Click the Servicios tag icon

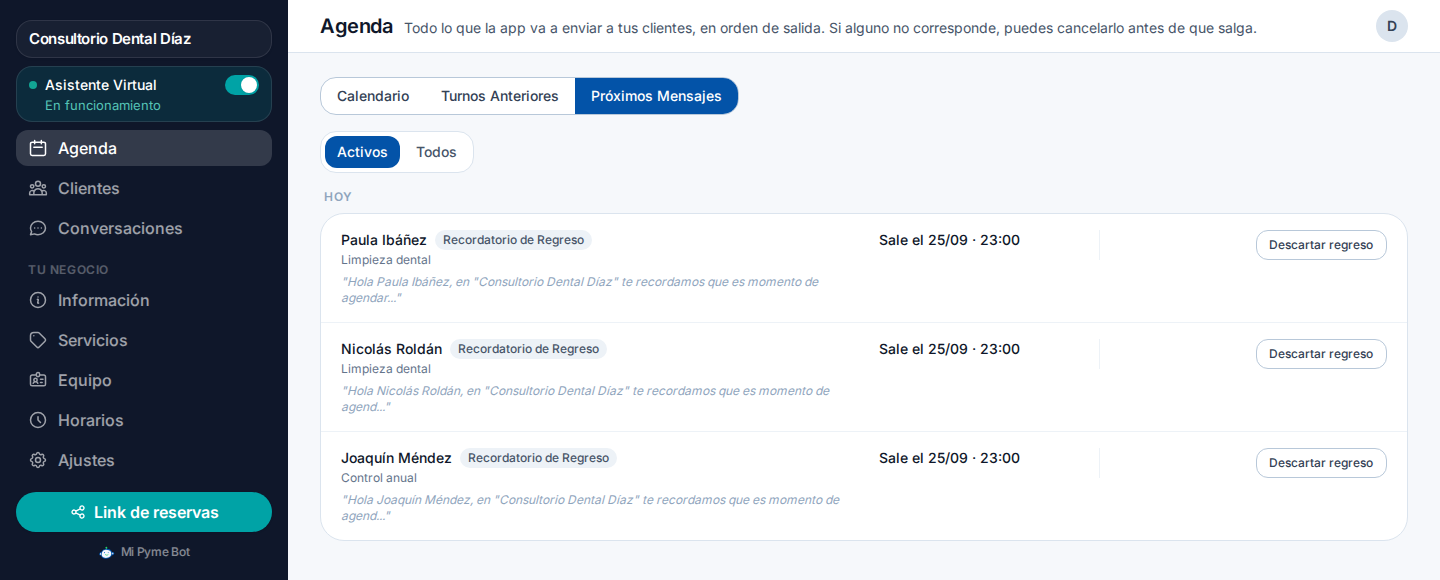point(38,340)
